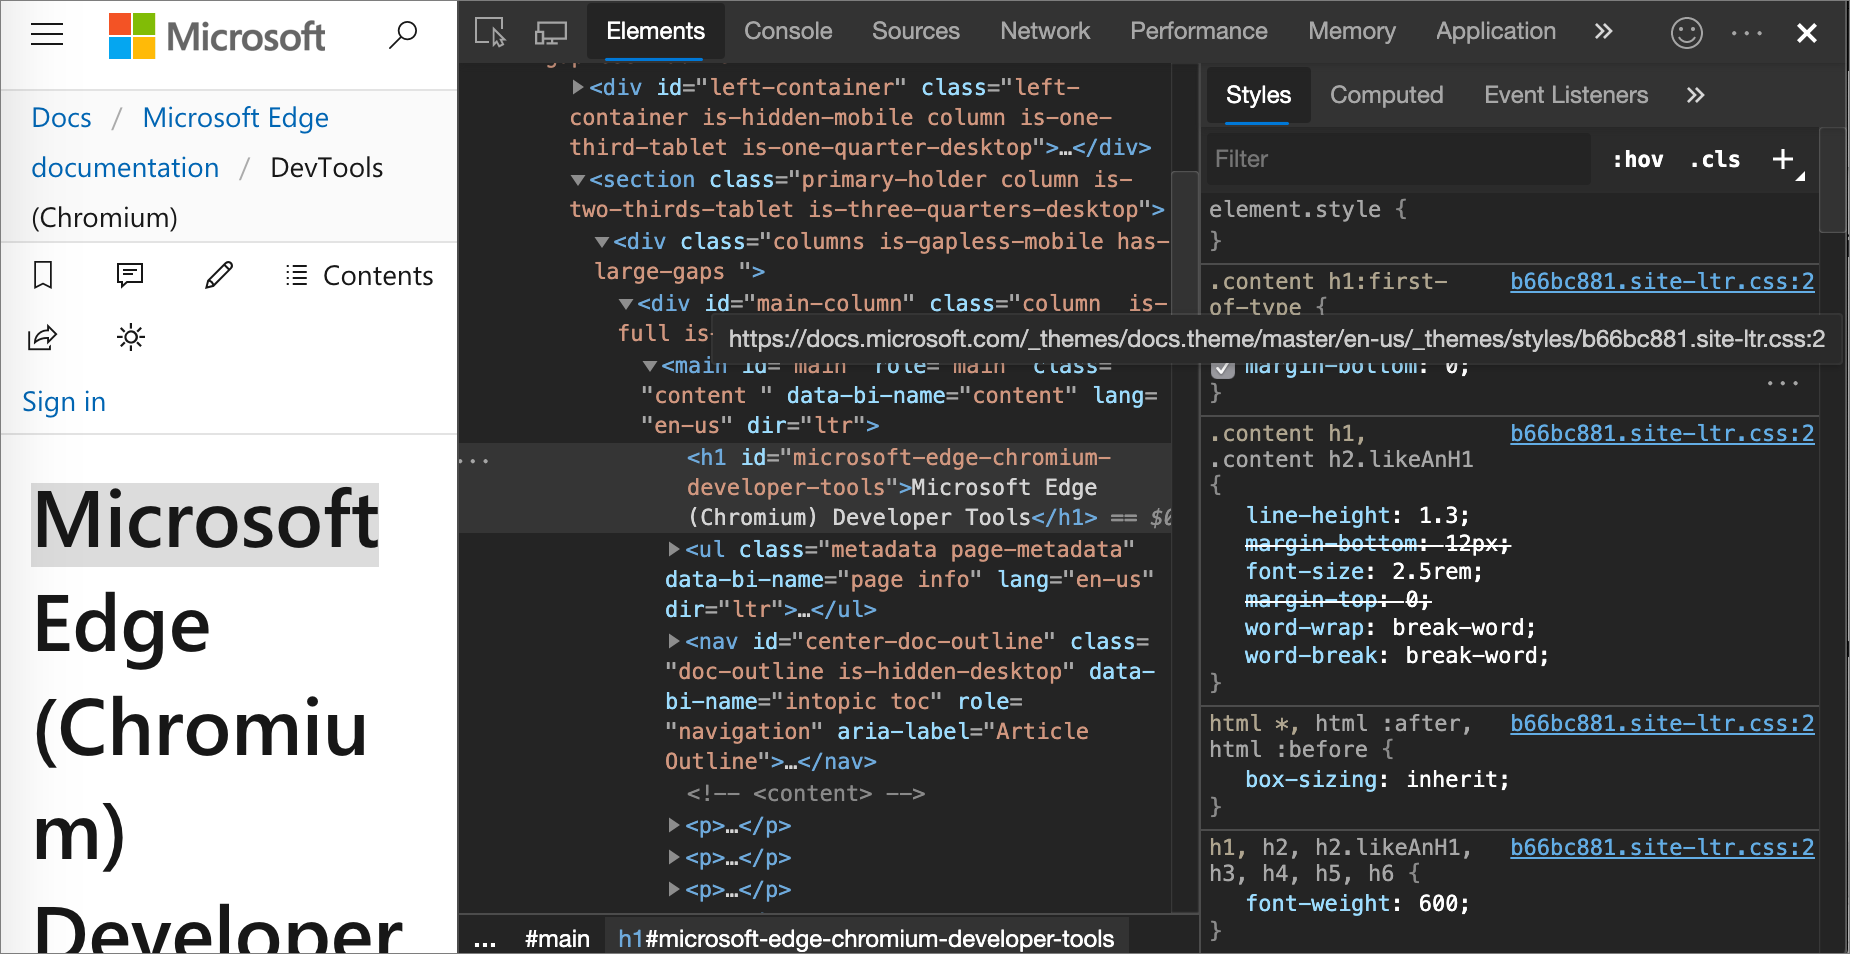Collapse the section primary-holder element
The height and width of the screenshot is (954, 1850).
(x=578, y=180)
